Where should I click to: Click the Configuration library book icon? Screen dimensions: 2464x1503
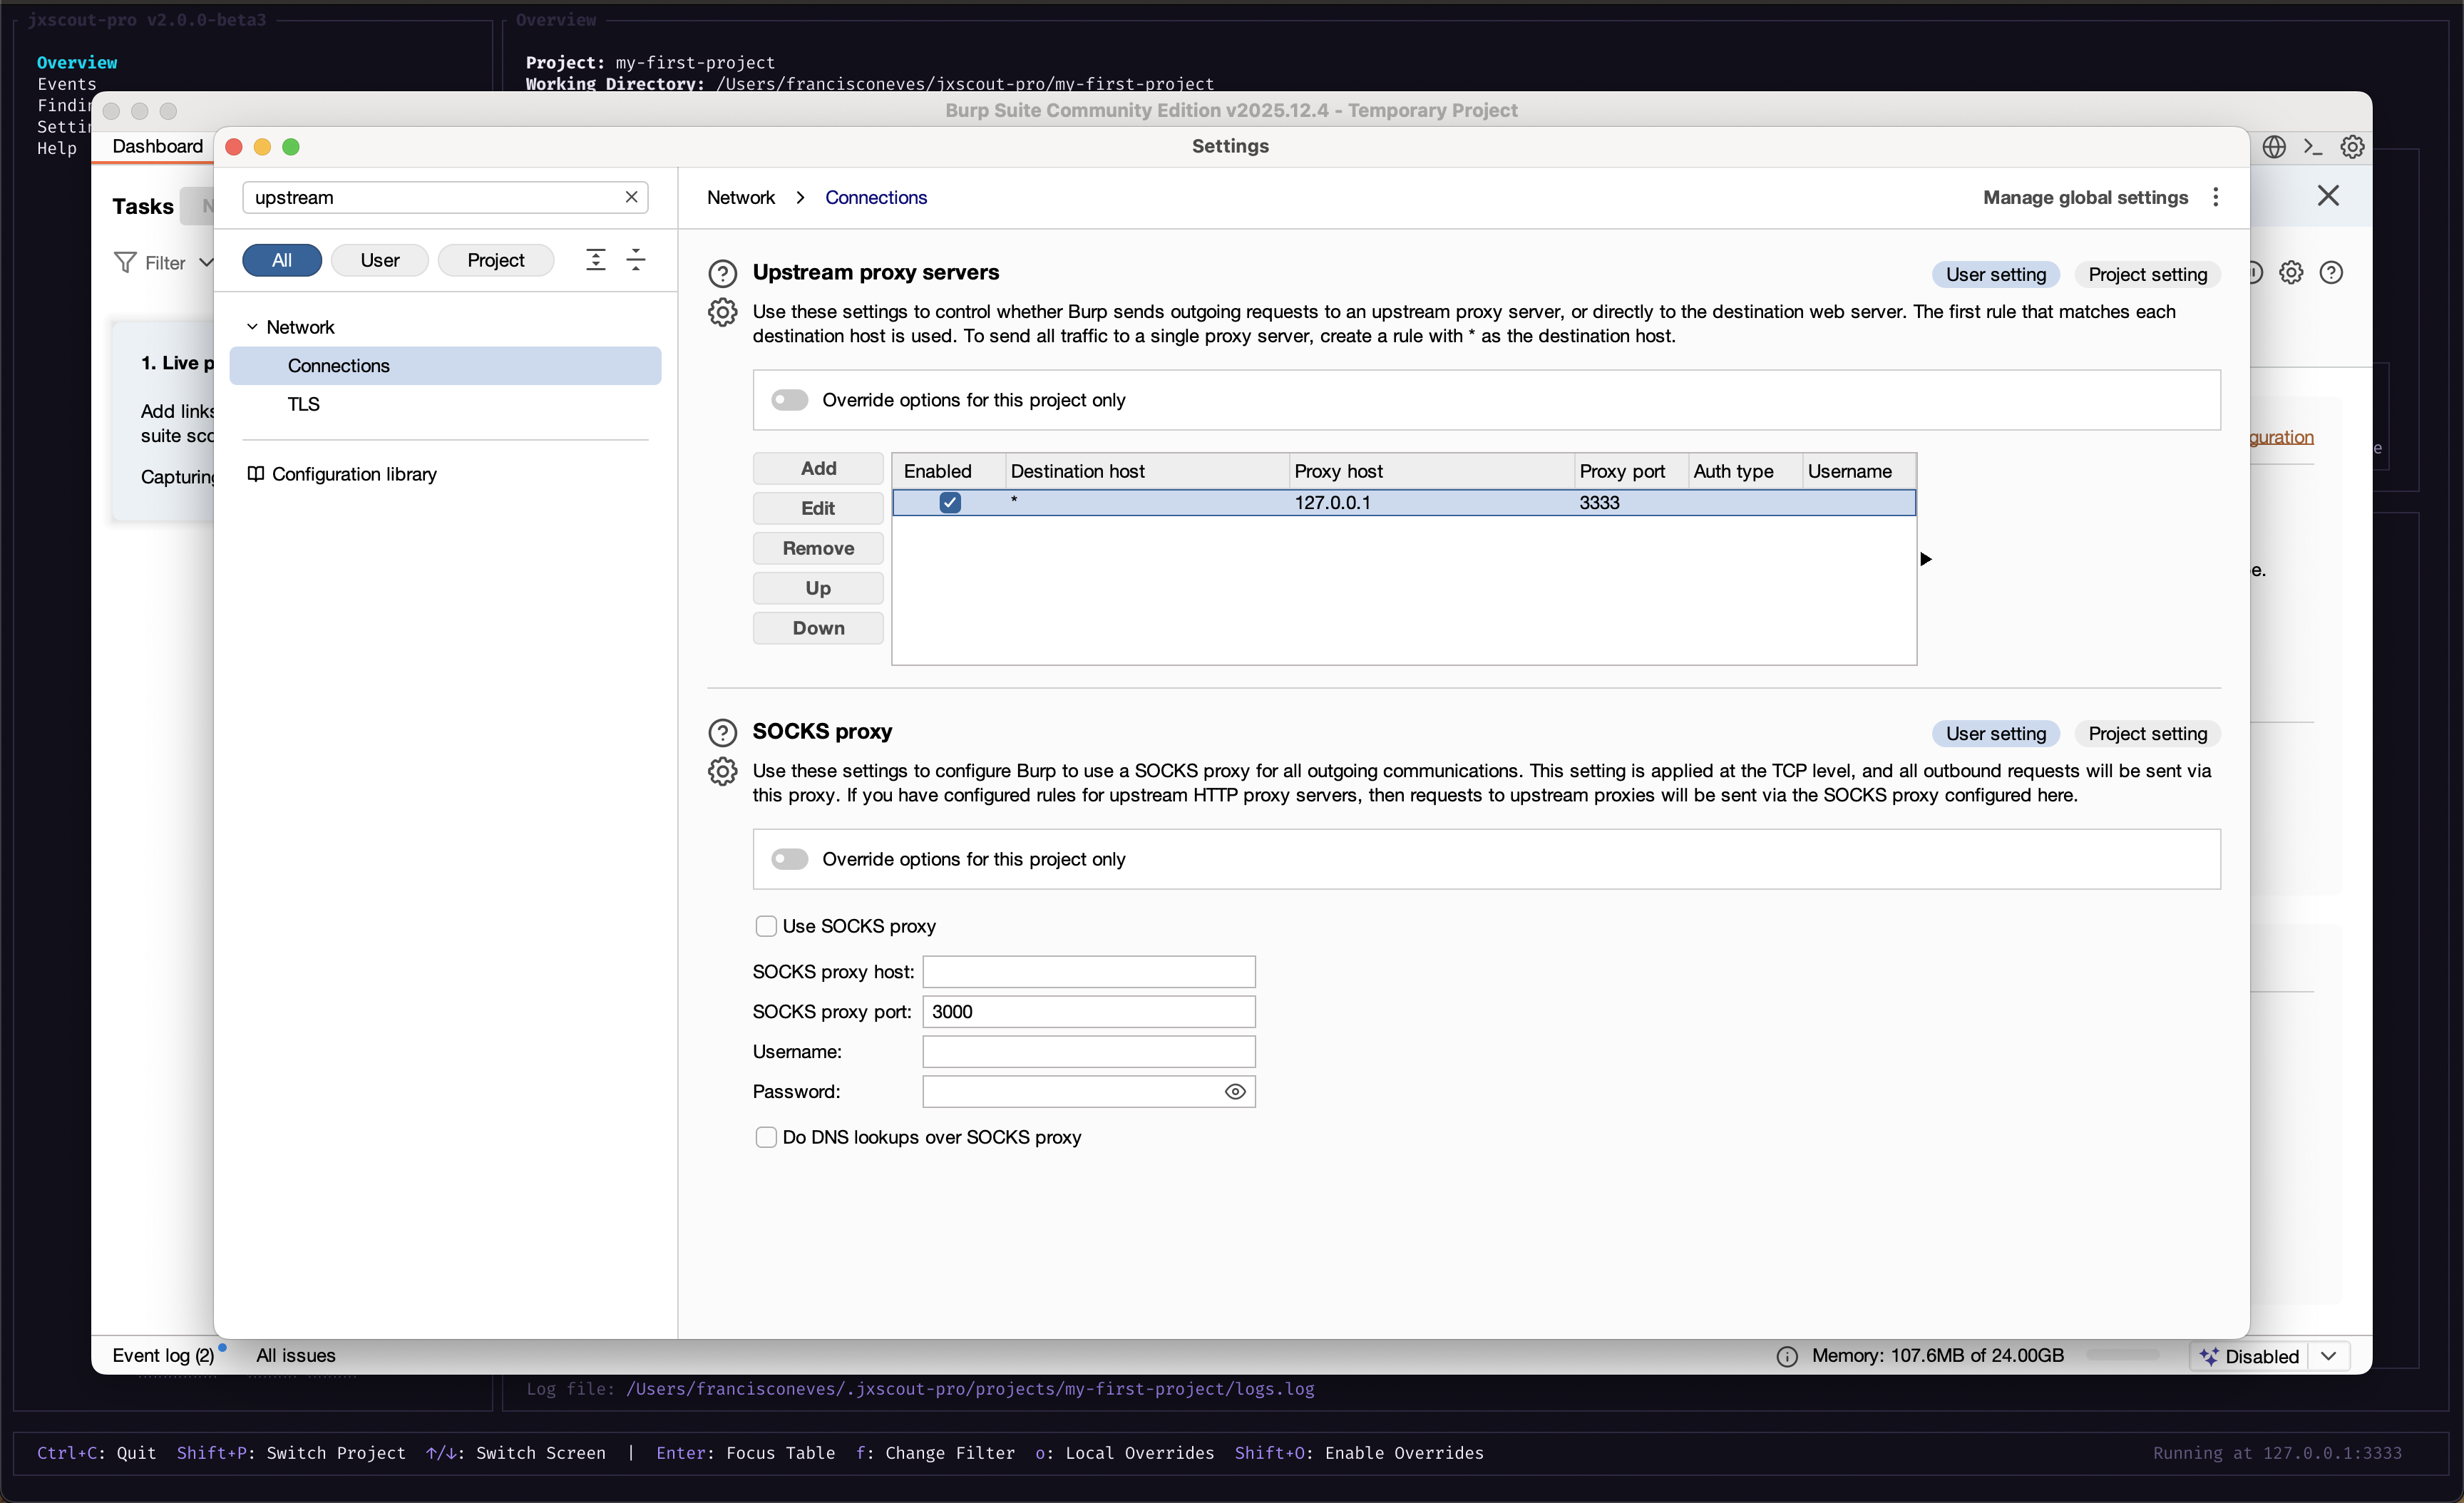(x=256, y=474)
